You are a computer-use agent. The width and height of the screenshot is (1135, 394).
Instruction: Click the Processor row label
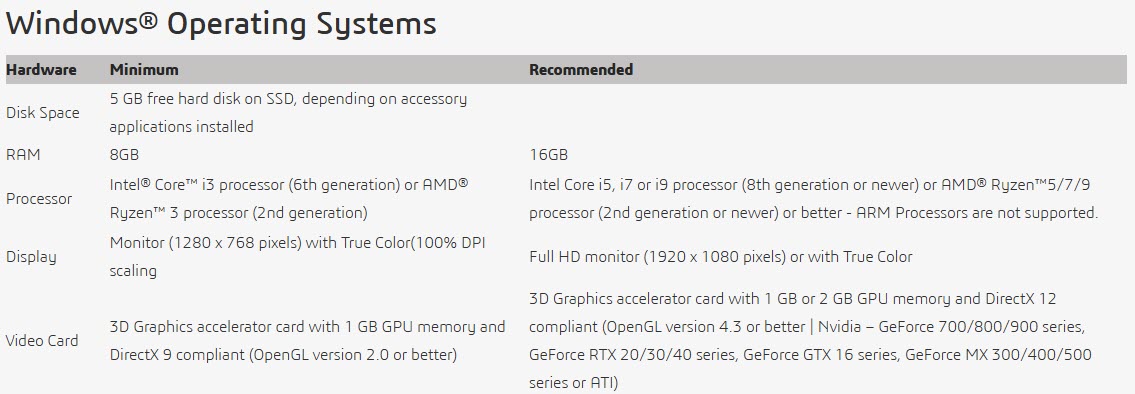coord(39,198)
